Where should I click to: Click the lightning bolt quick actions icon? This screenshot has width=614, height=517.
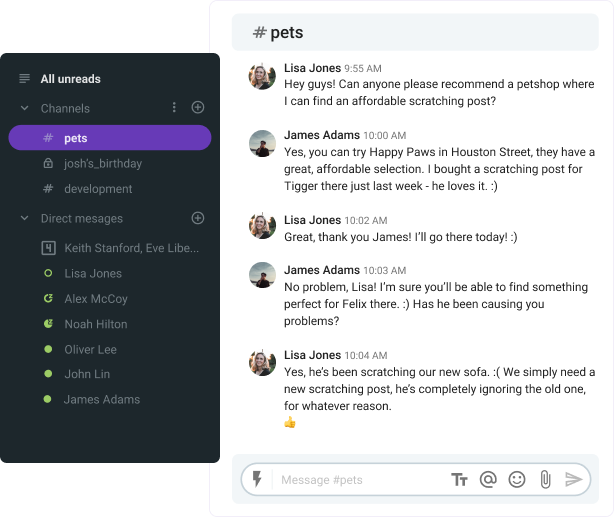tap(257, 480)
